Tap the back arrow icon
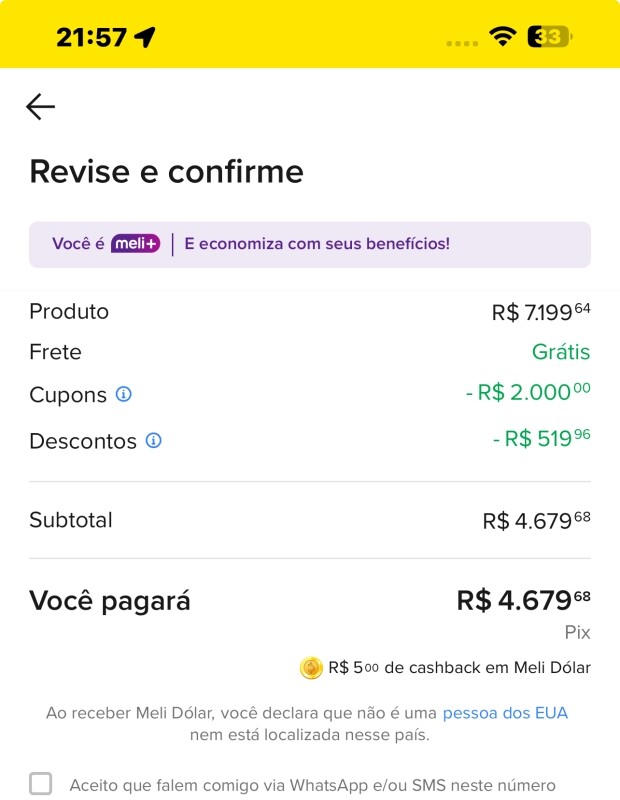This screenshot has width=620, height=800. coord(41,107)
